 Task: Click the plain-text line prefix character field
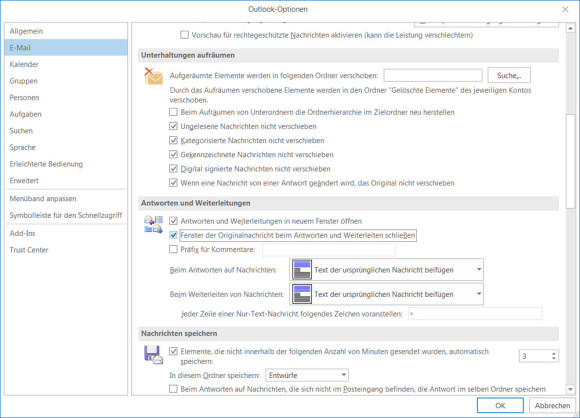pyautogui.click(x=475, y=314)
